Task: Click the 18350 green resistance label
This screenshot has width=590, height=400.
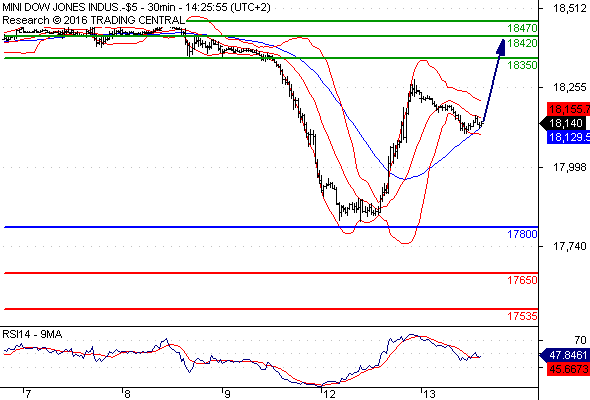Action: pos(522,65)
